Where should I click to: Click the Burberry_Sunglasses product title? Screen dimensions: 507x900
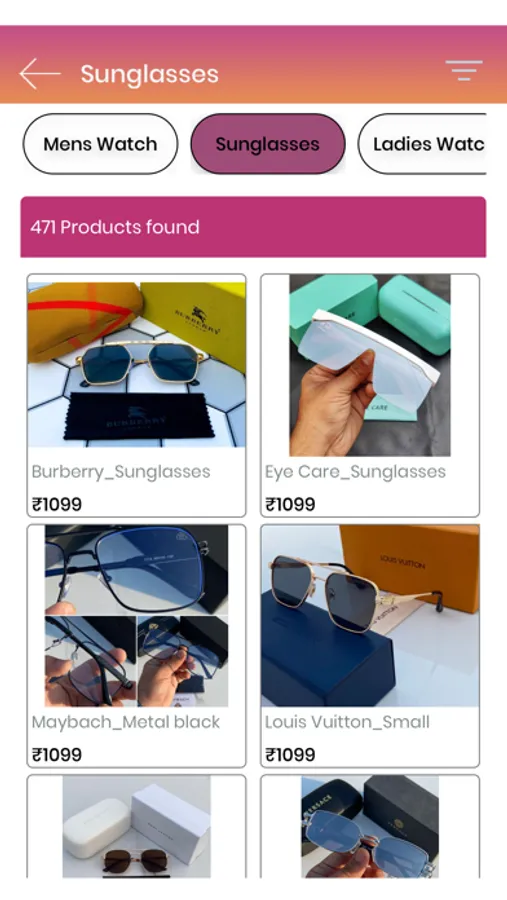click(x=121, y=472)
